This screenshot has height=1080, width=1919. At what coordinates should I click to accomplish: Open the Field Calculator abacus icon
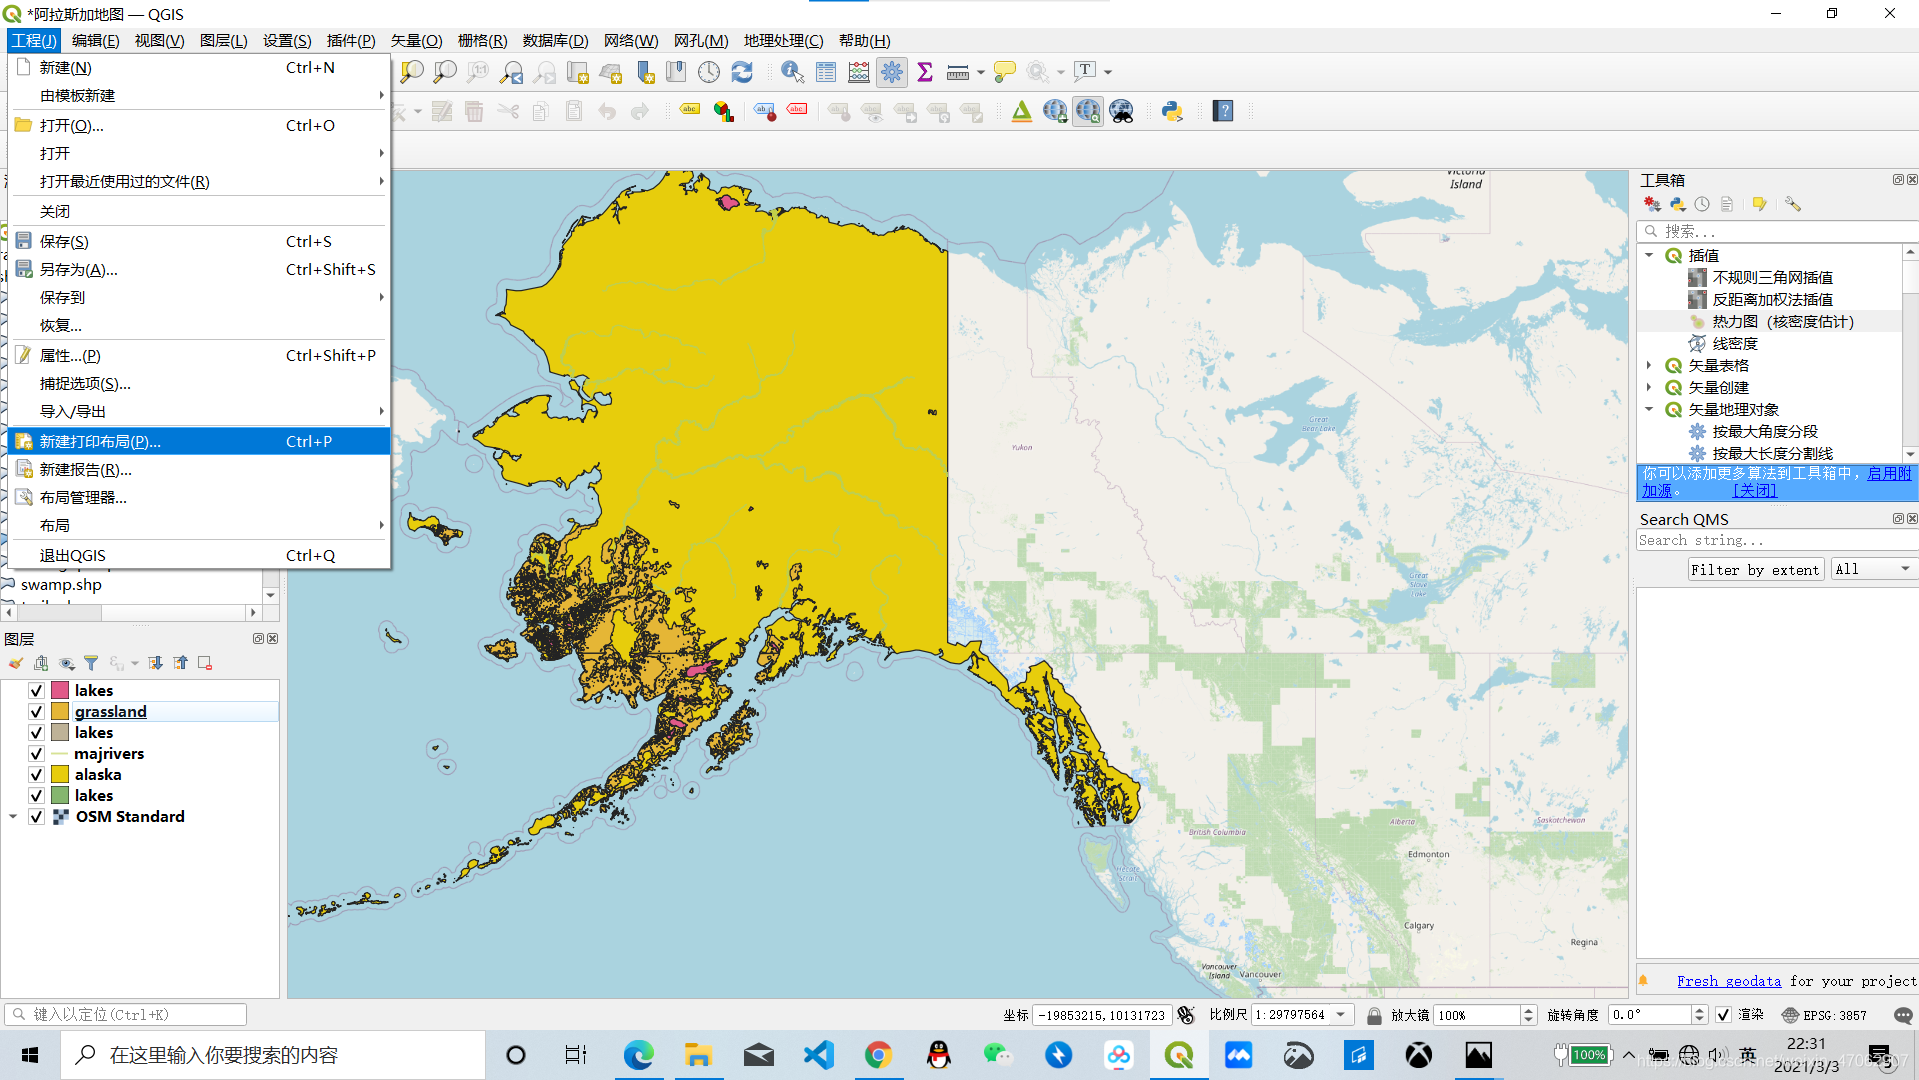(x=859, y=71)
